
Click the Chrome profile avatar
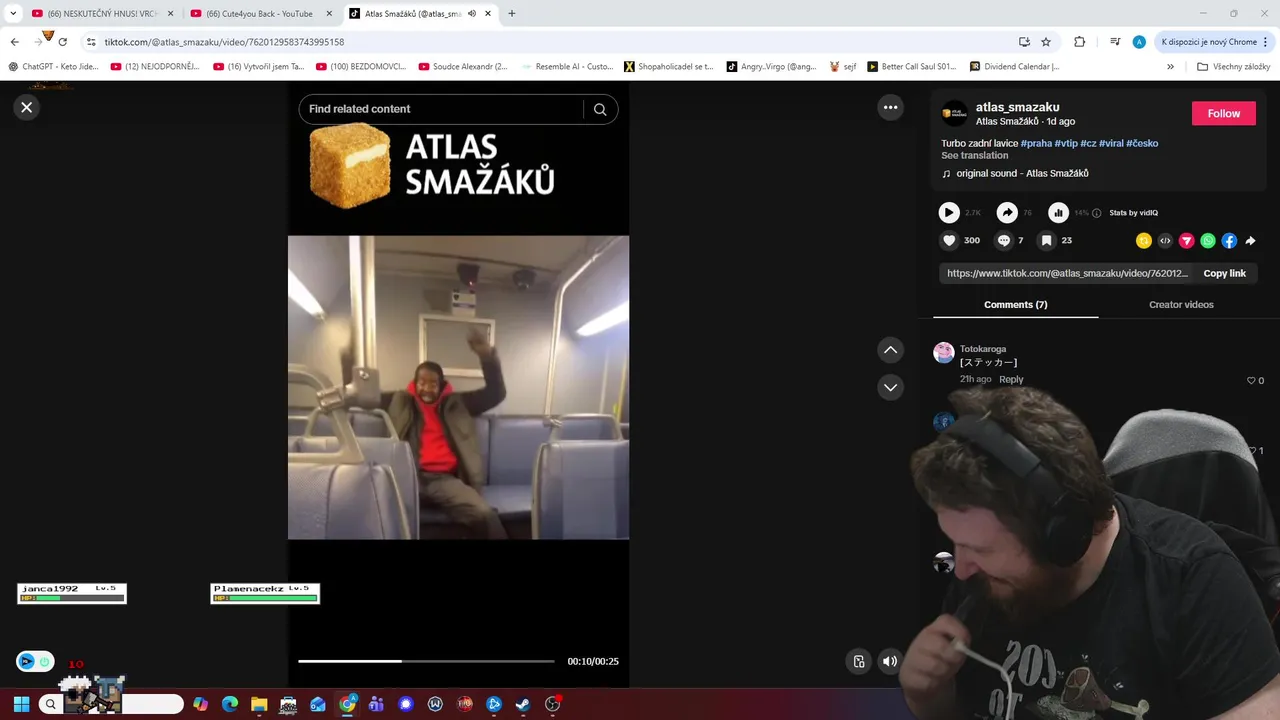1139,42
